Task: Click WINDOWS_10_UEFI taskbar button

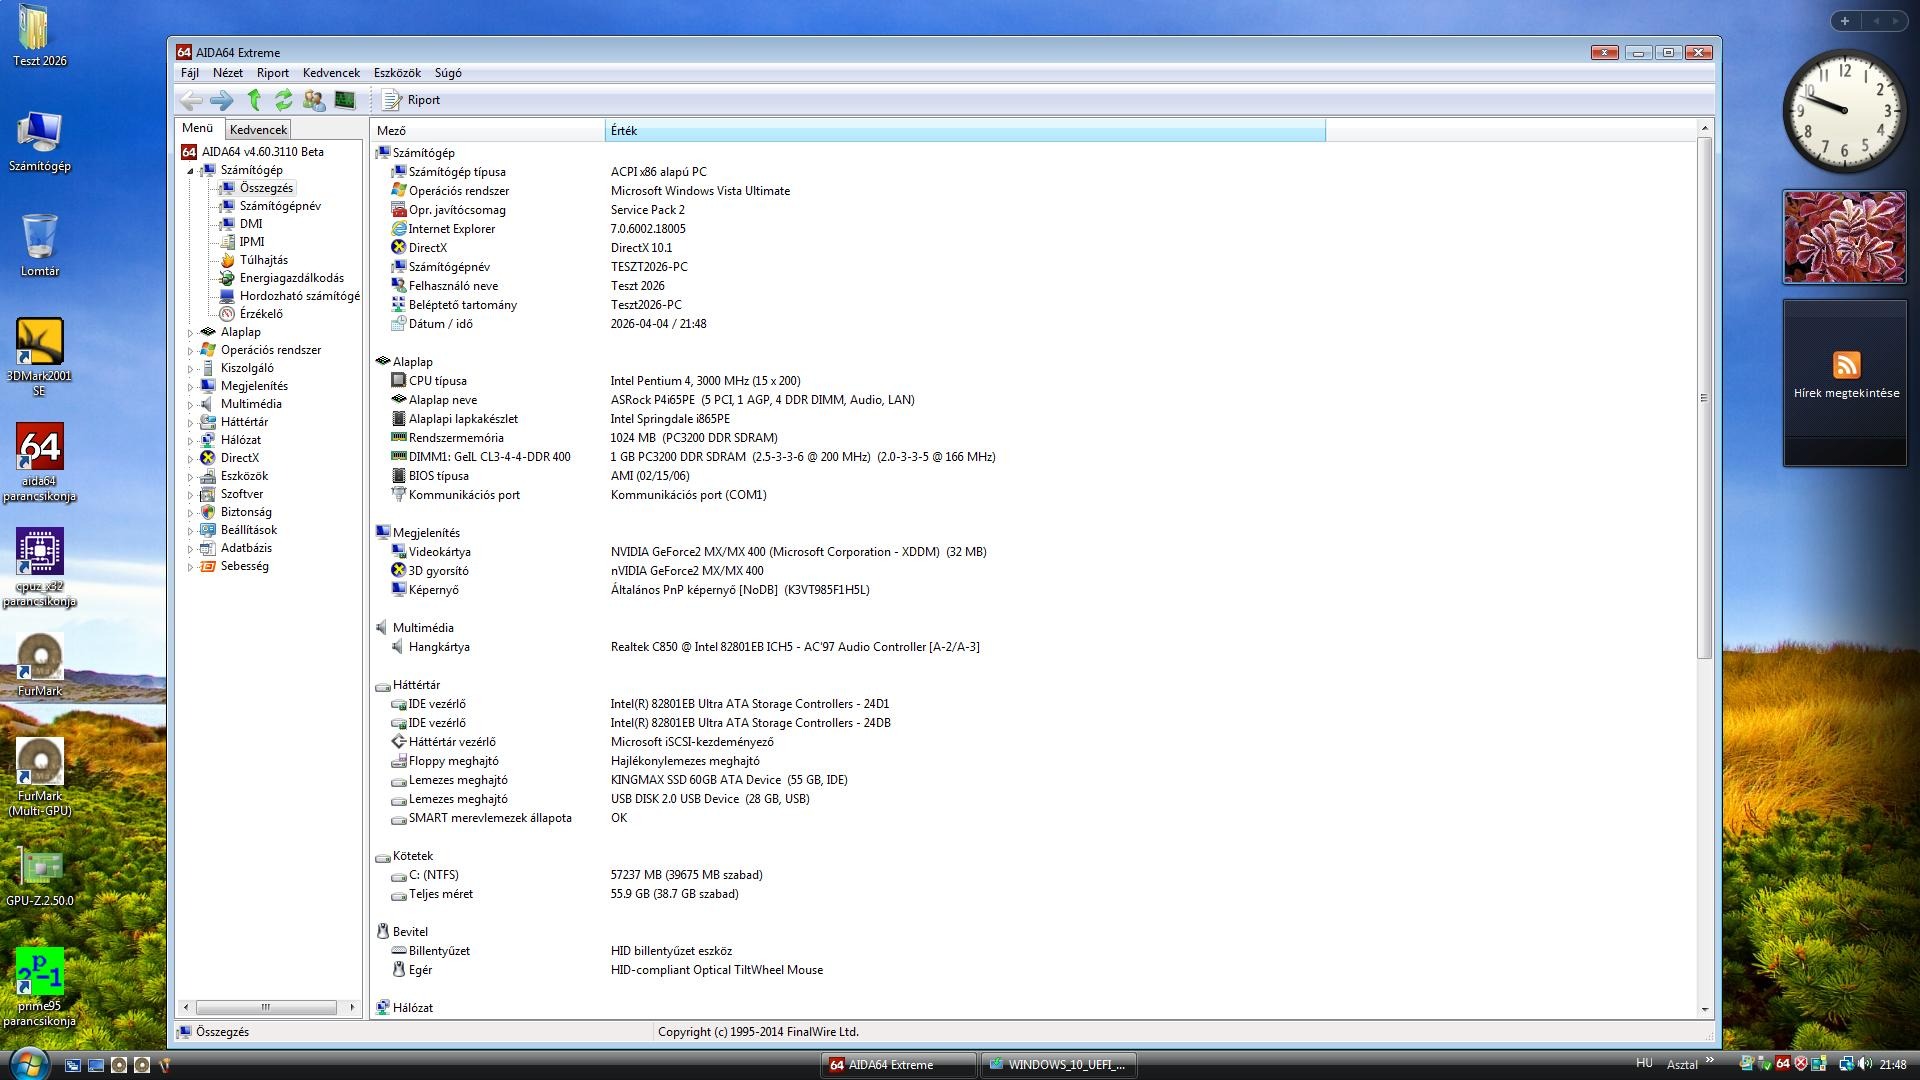Action: pos(1057,1065)
